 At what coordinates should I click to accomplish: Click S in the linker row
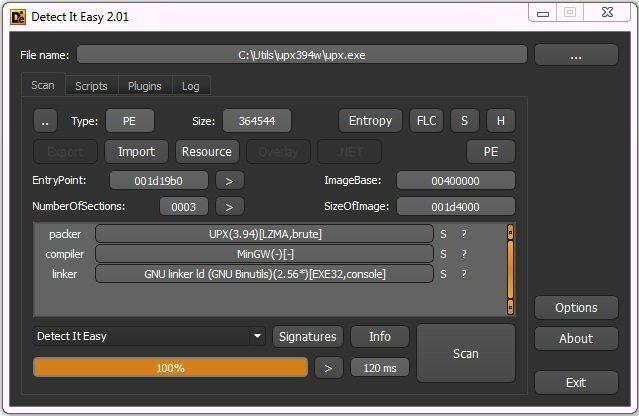click(x=443, y=274)
